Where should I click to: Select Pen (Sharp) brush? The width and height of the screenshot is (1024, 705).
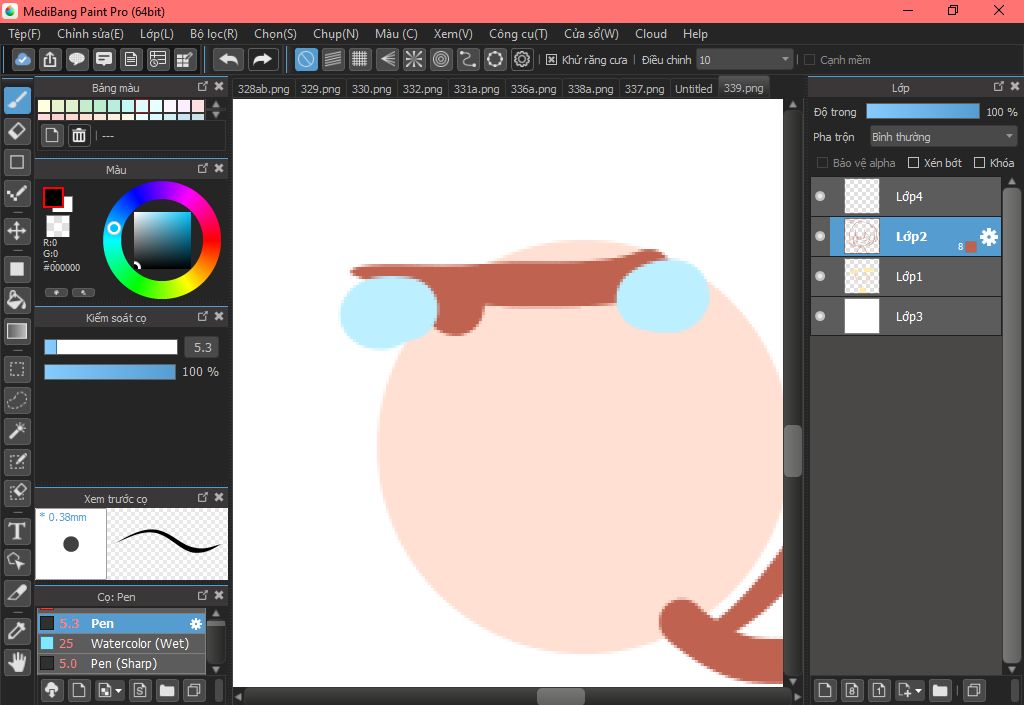[x=121, y=664]
